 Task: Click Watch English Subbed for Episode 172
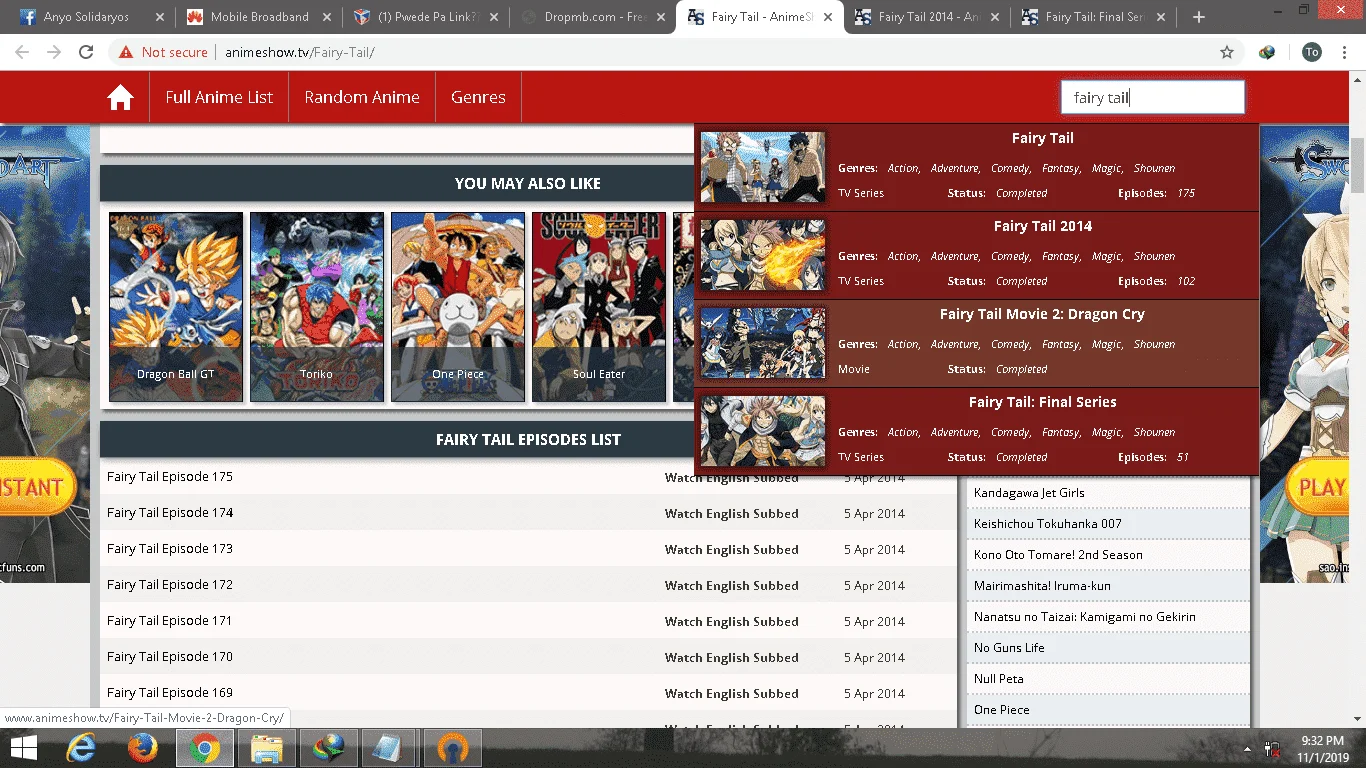tap(732, 586)
